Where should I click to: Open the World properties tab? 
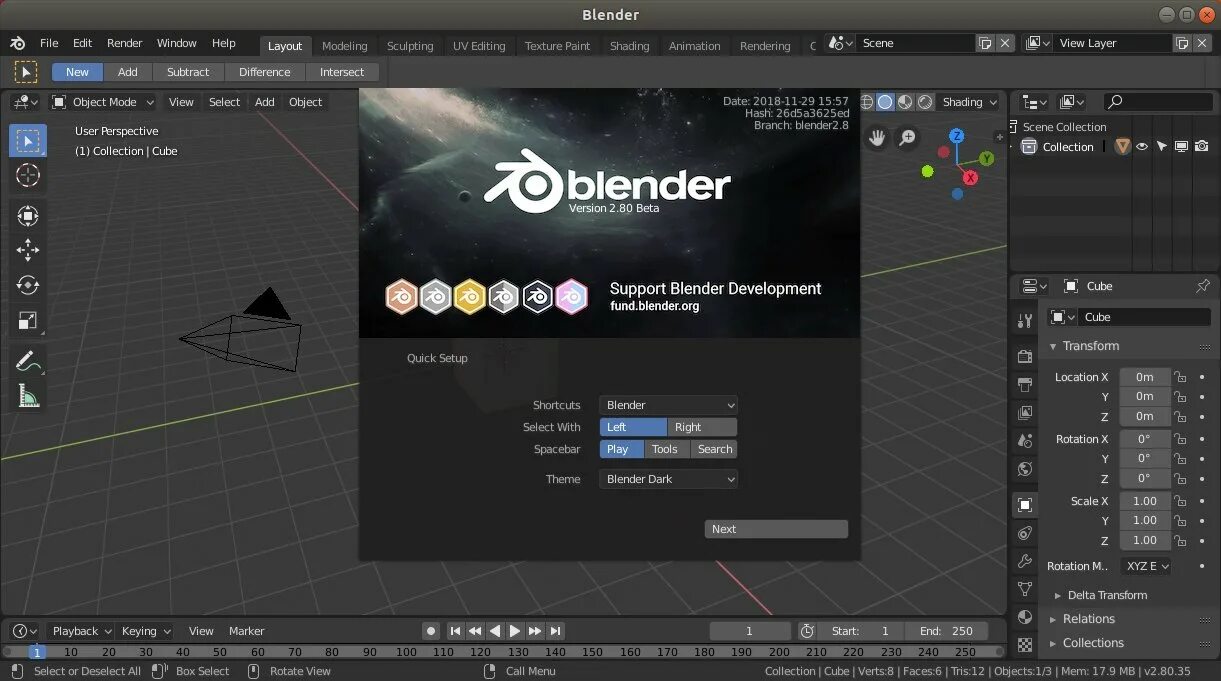tap(1025, 469)
